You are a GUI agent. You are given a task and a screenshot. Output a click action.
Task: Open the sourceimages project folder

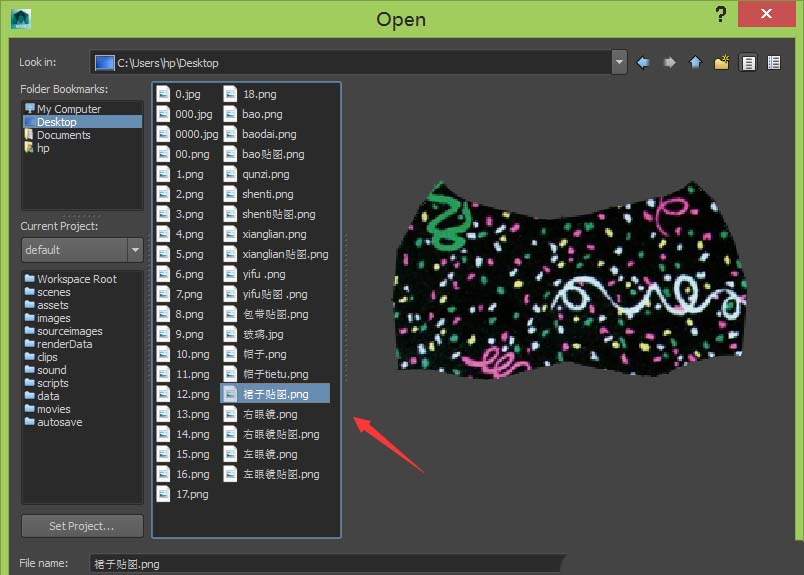point(64,331)
